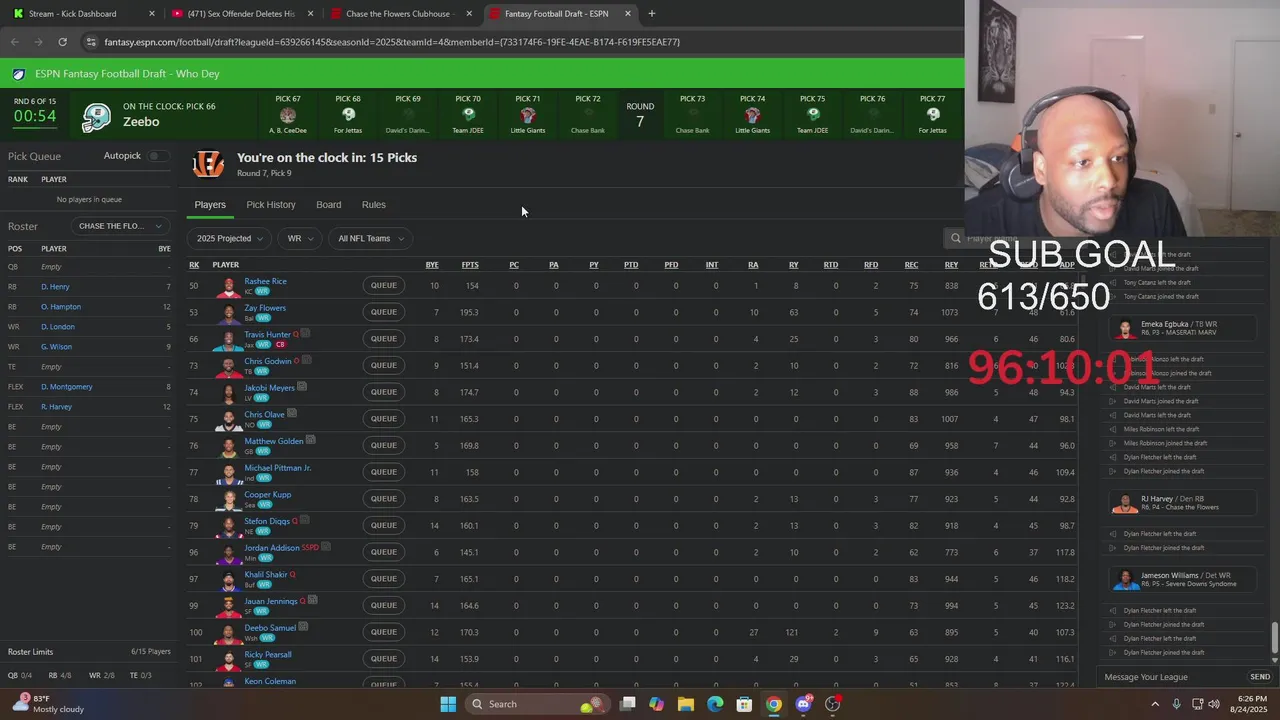Open R. Harvey in roster list

(x=56, y=407)
